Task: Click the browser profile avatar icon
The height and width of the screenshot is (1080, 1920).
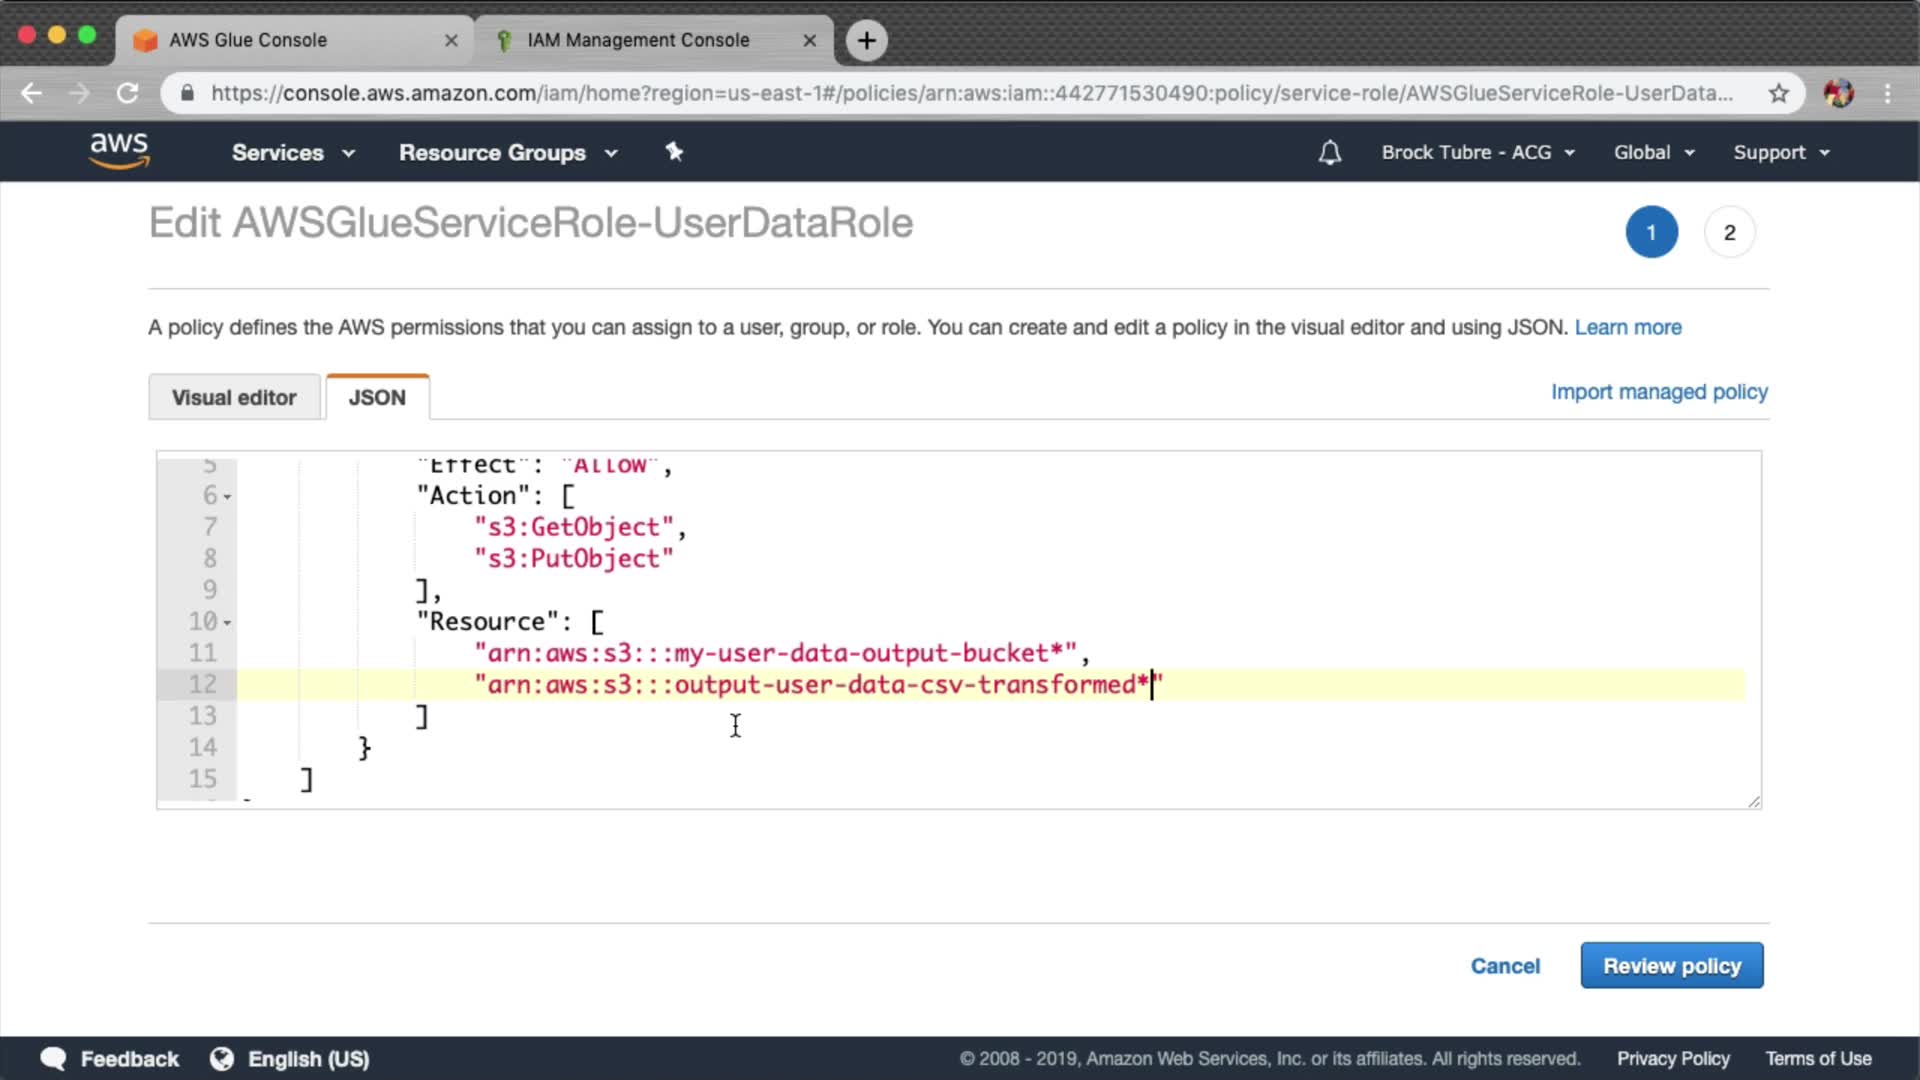Action: tap(1838, 93)
